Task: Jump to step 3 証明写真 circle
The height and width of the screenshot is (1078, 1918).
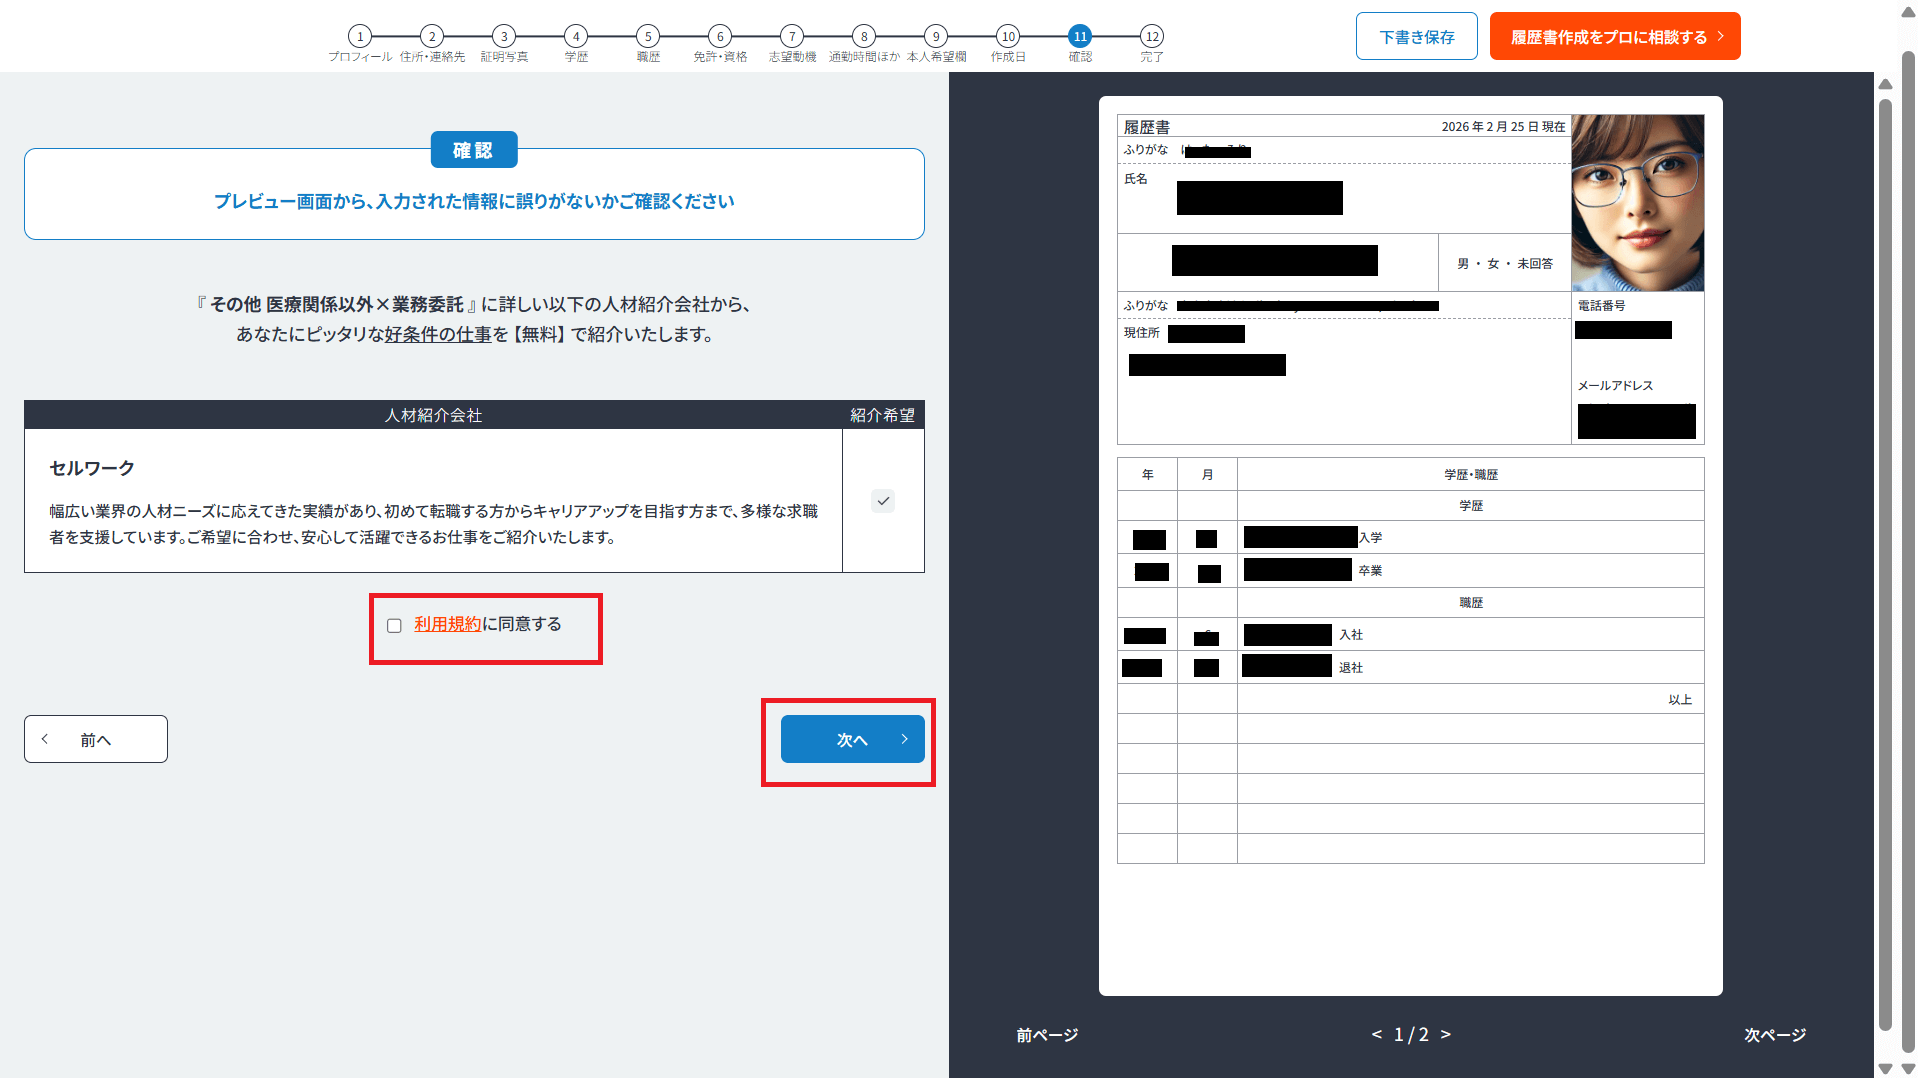Action: (504, 37)
